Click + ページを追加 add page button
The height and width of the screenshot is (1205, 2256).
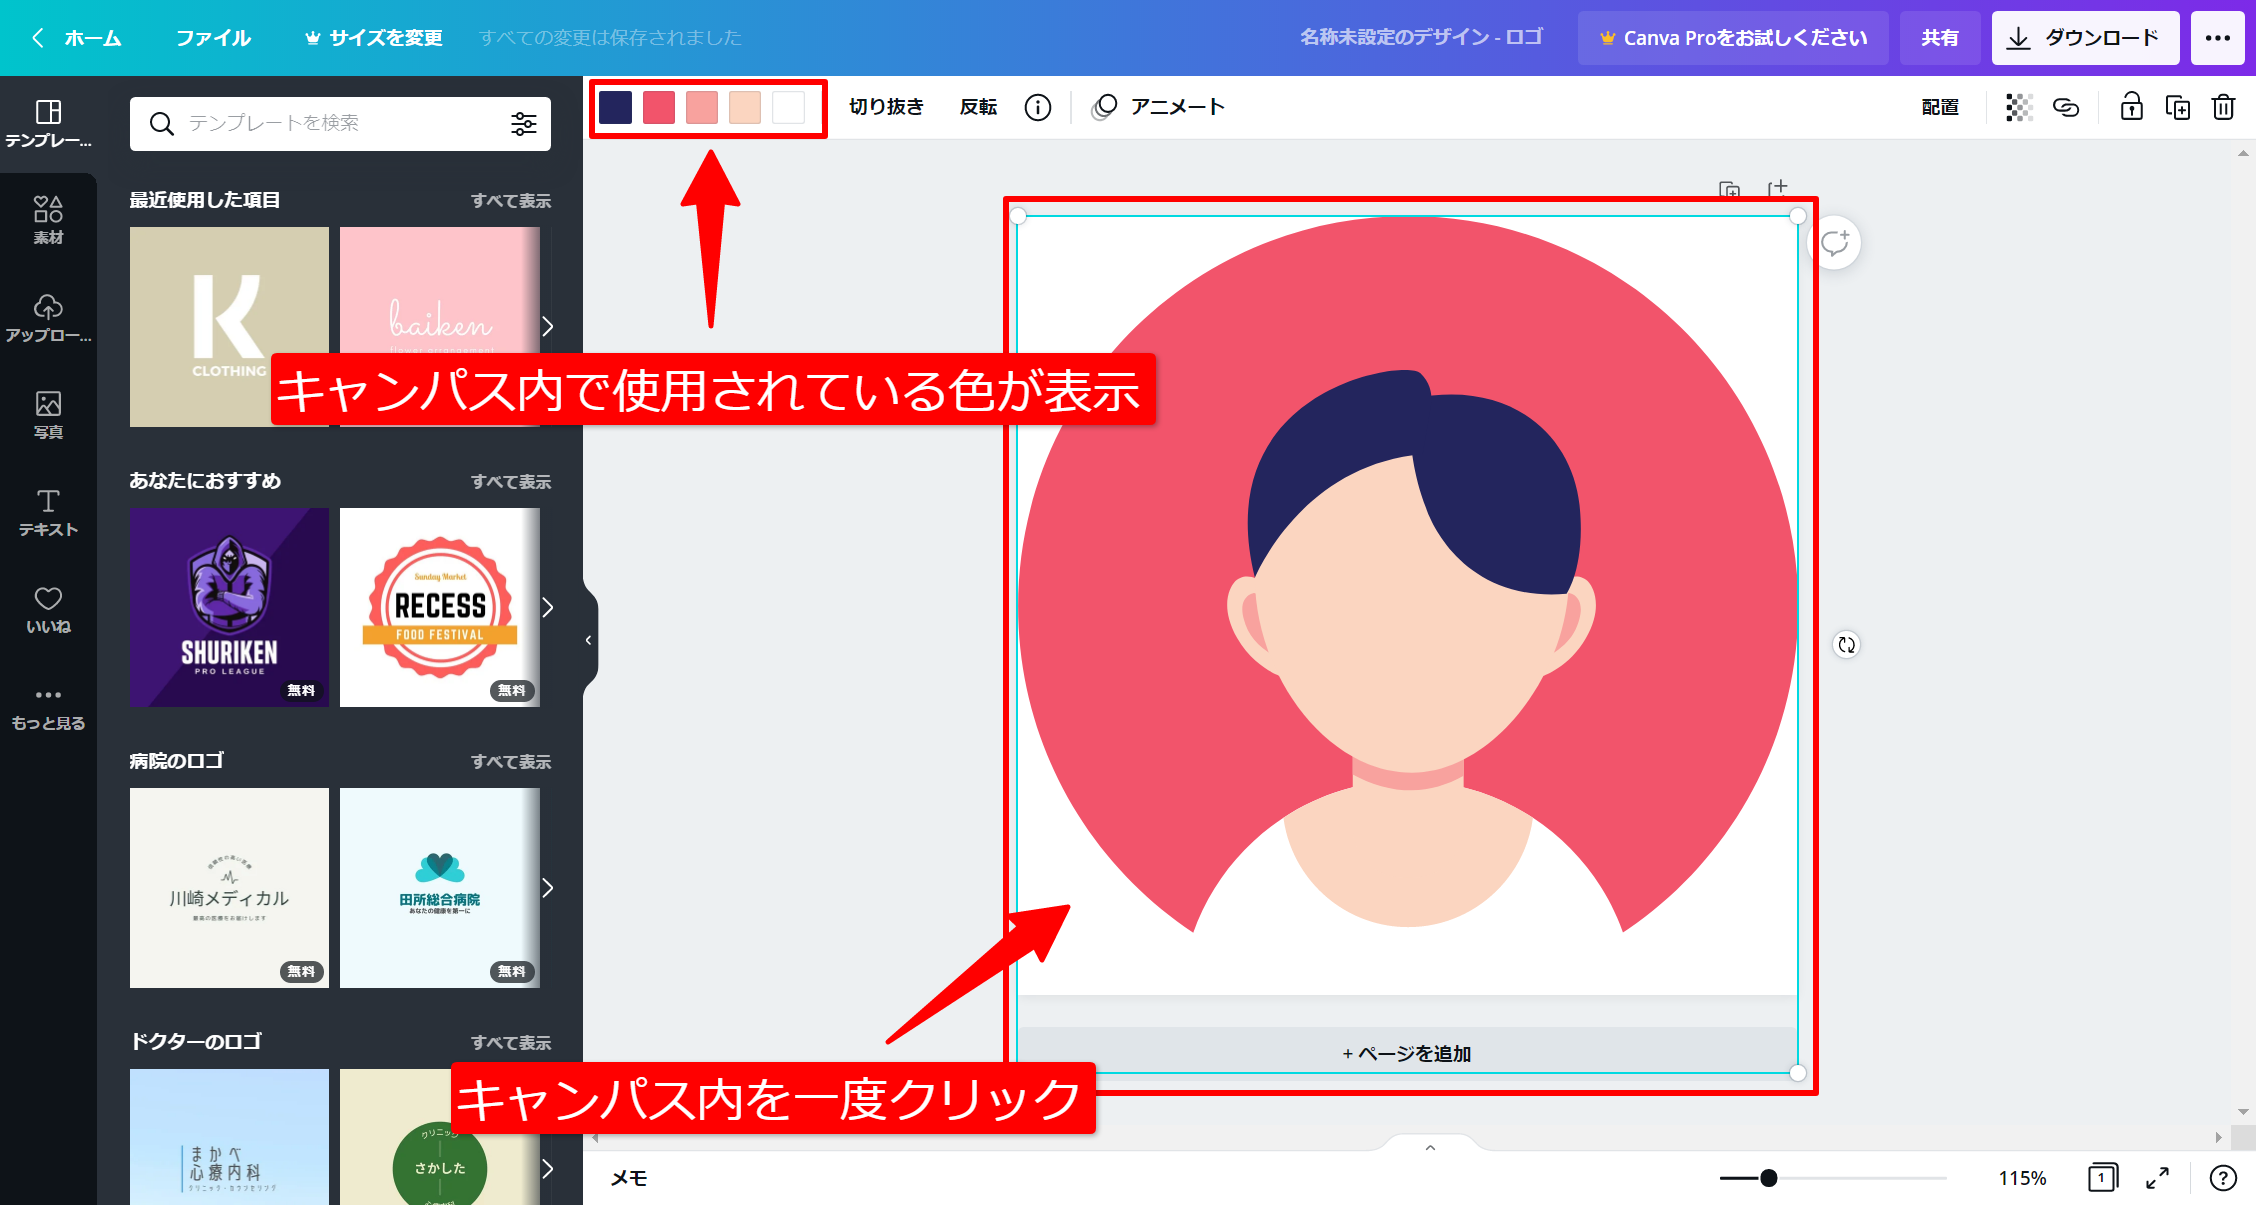click(1407, 1052)
